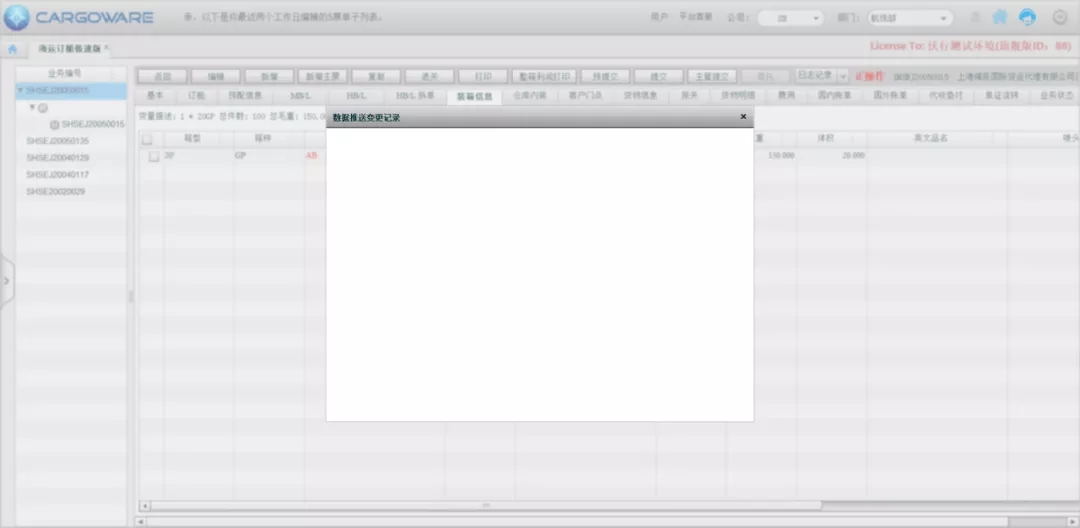
Task: Click the red AB cell in container row
Action: (x=311, y=156)
